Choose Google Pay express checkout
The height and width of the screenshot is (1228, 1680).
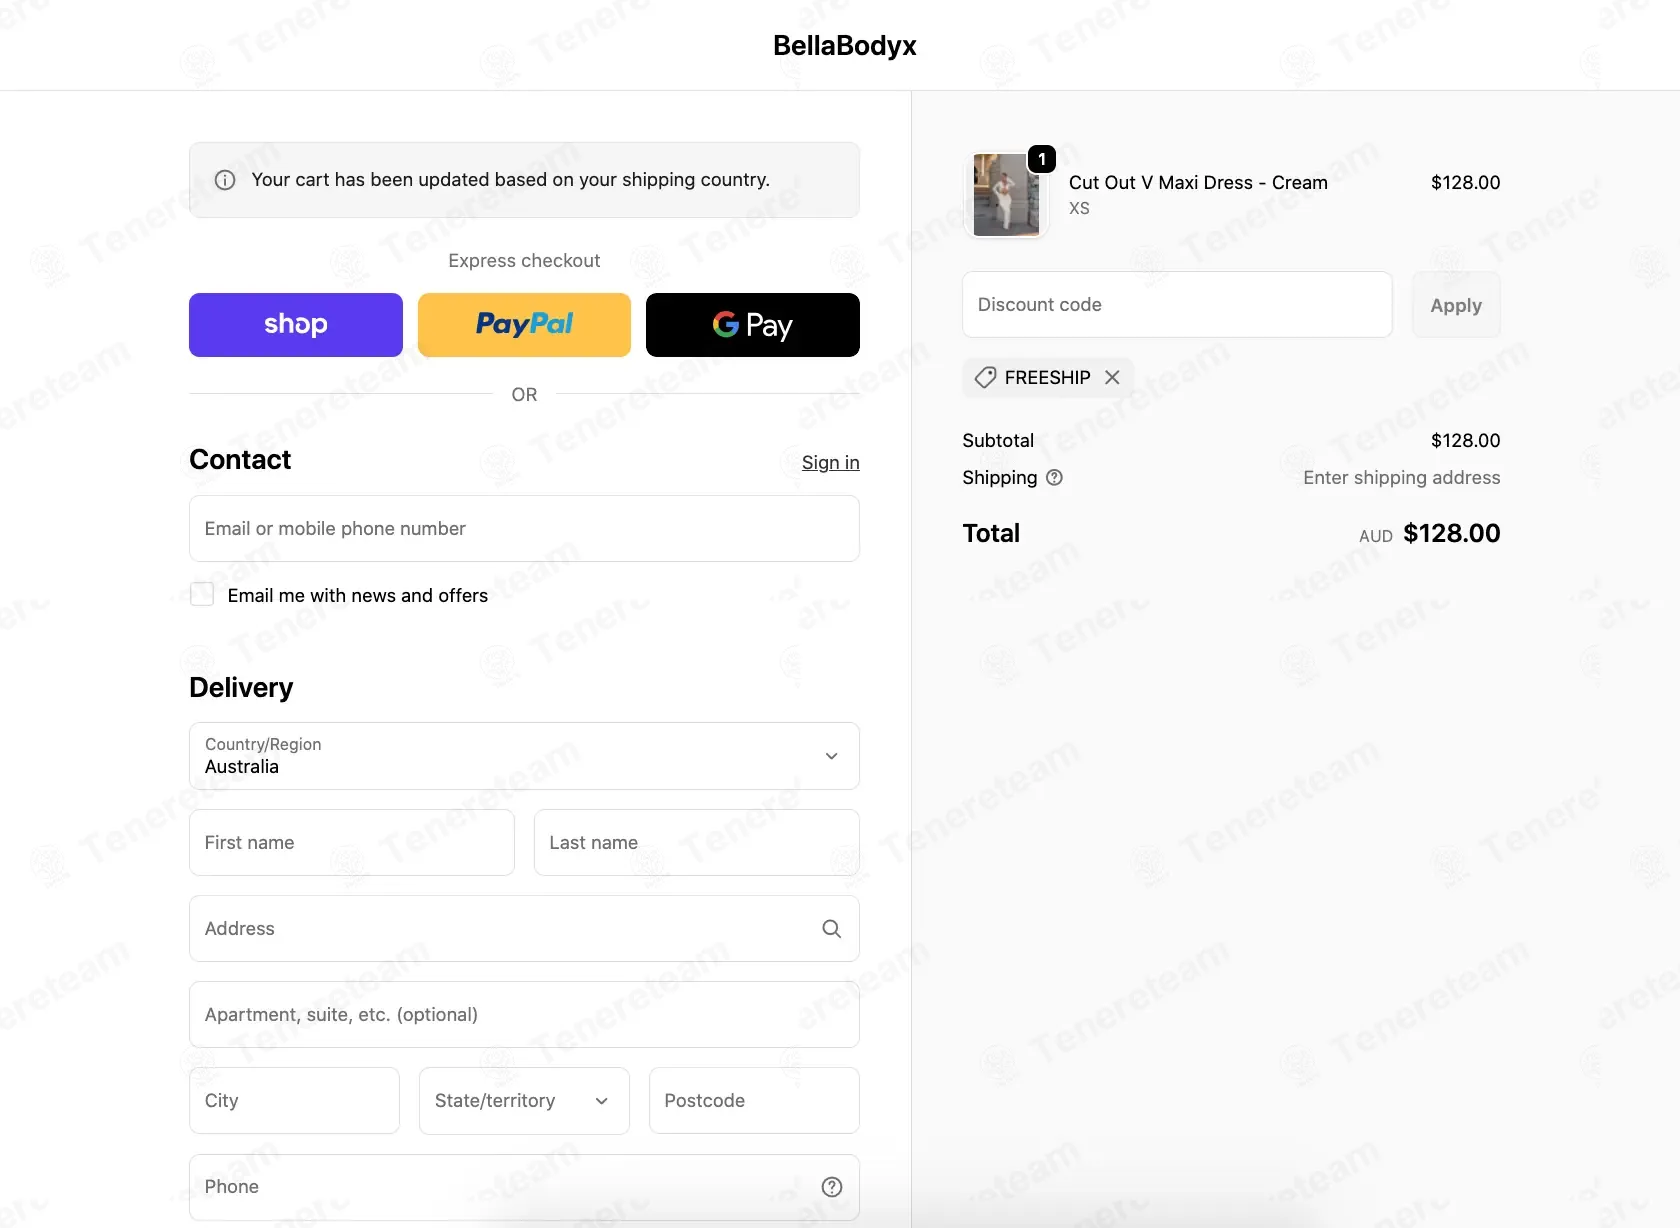(x=753, y=325)
